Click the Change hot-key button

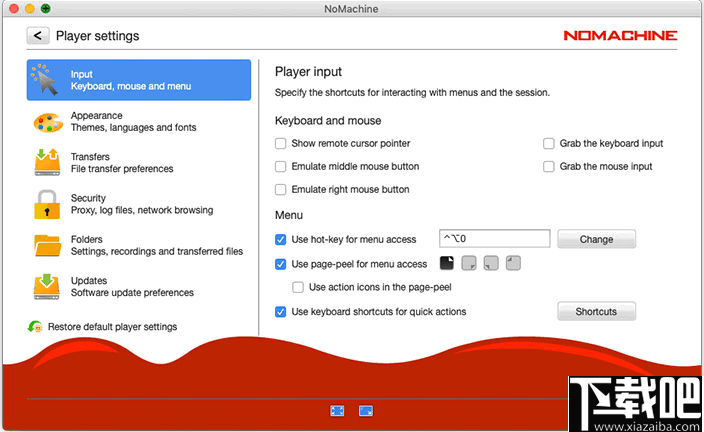tap(596, 239)
